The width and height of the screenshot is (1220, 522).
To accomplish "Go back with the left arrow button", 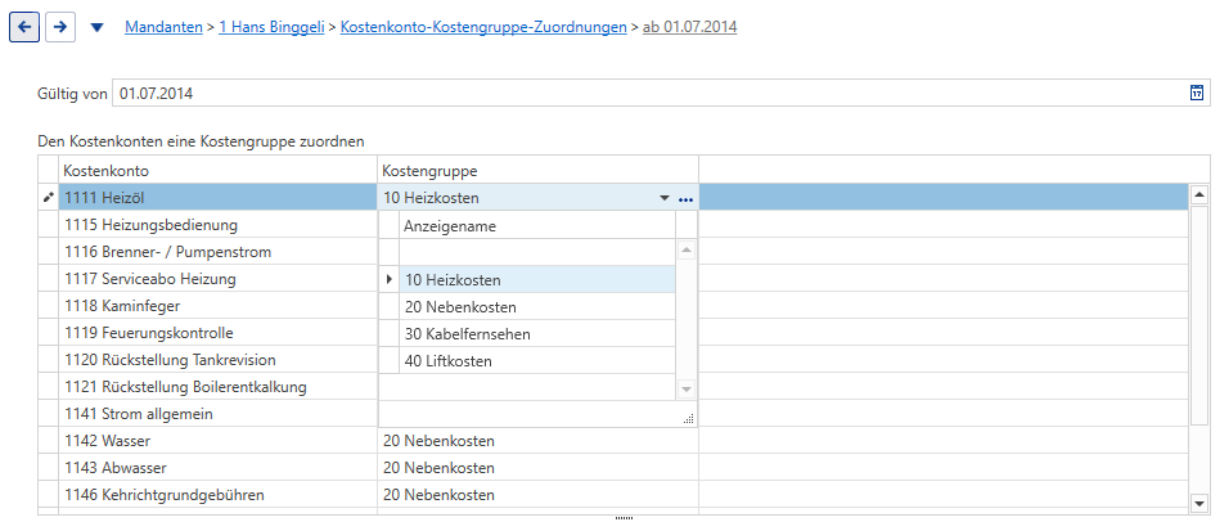I will [x=24, y=28].
